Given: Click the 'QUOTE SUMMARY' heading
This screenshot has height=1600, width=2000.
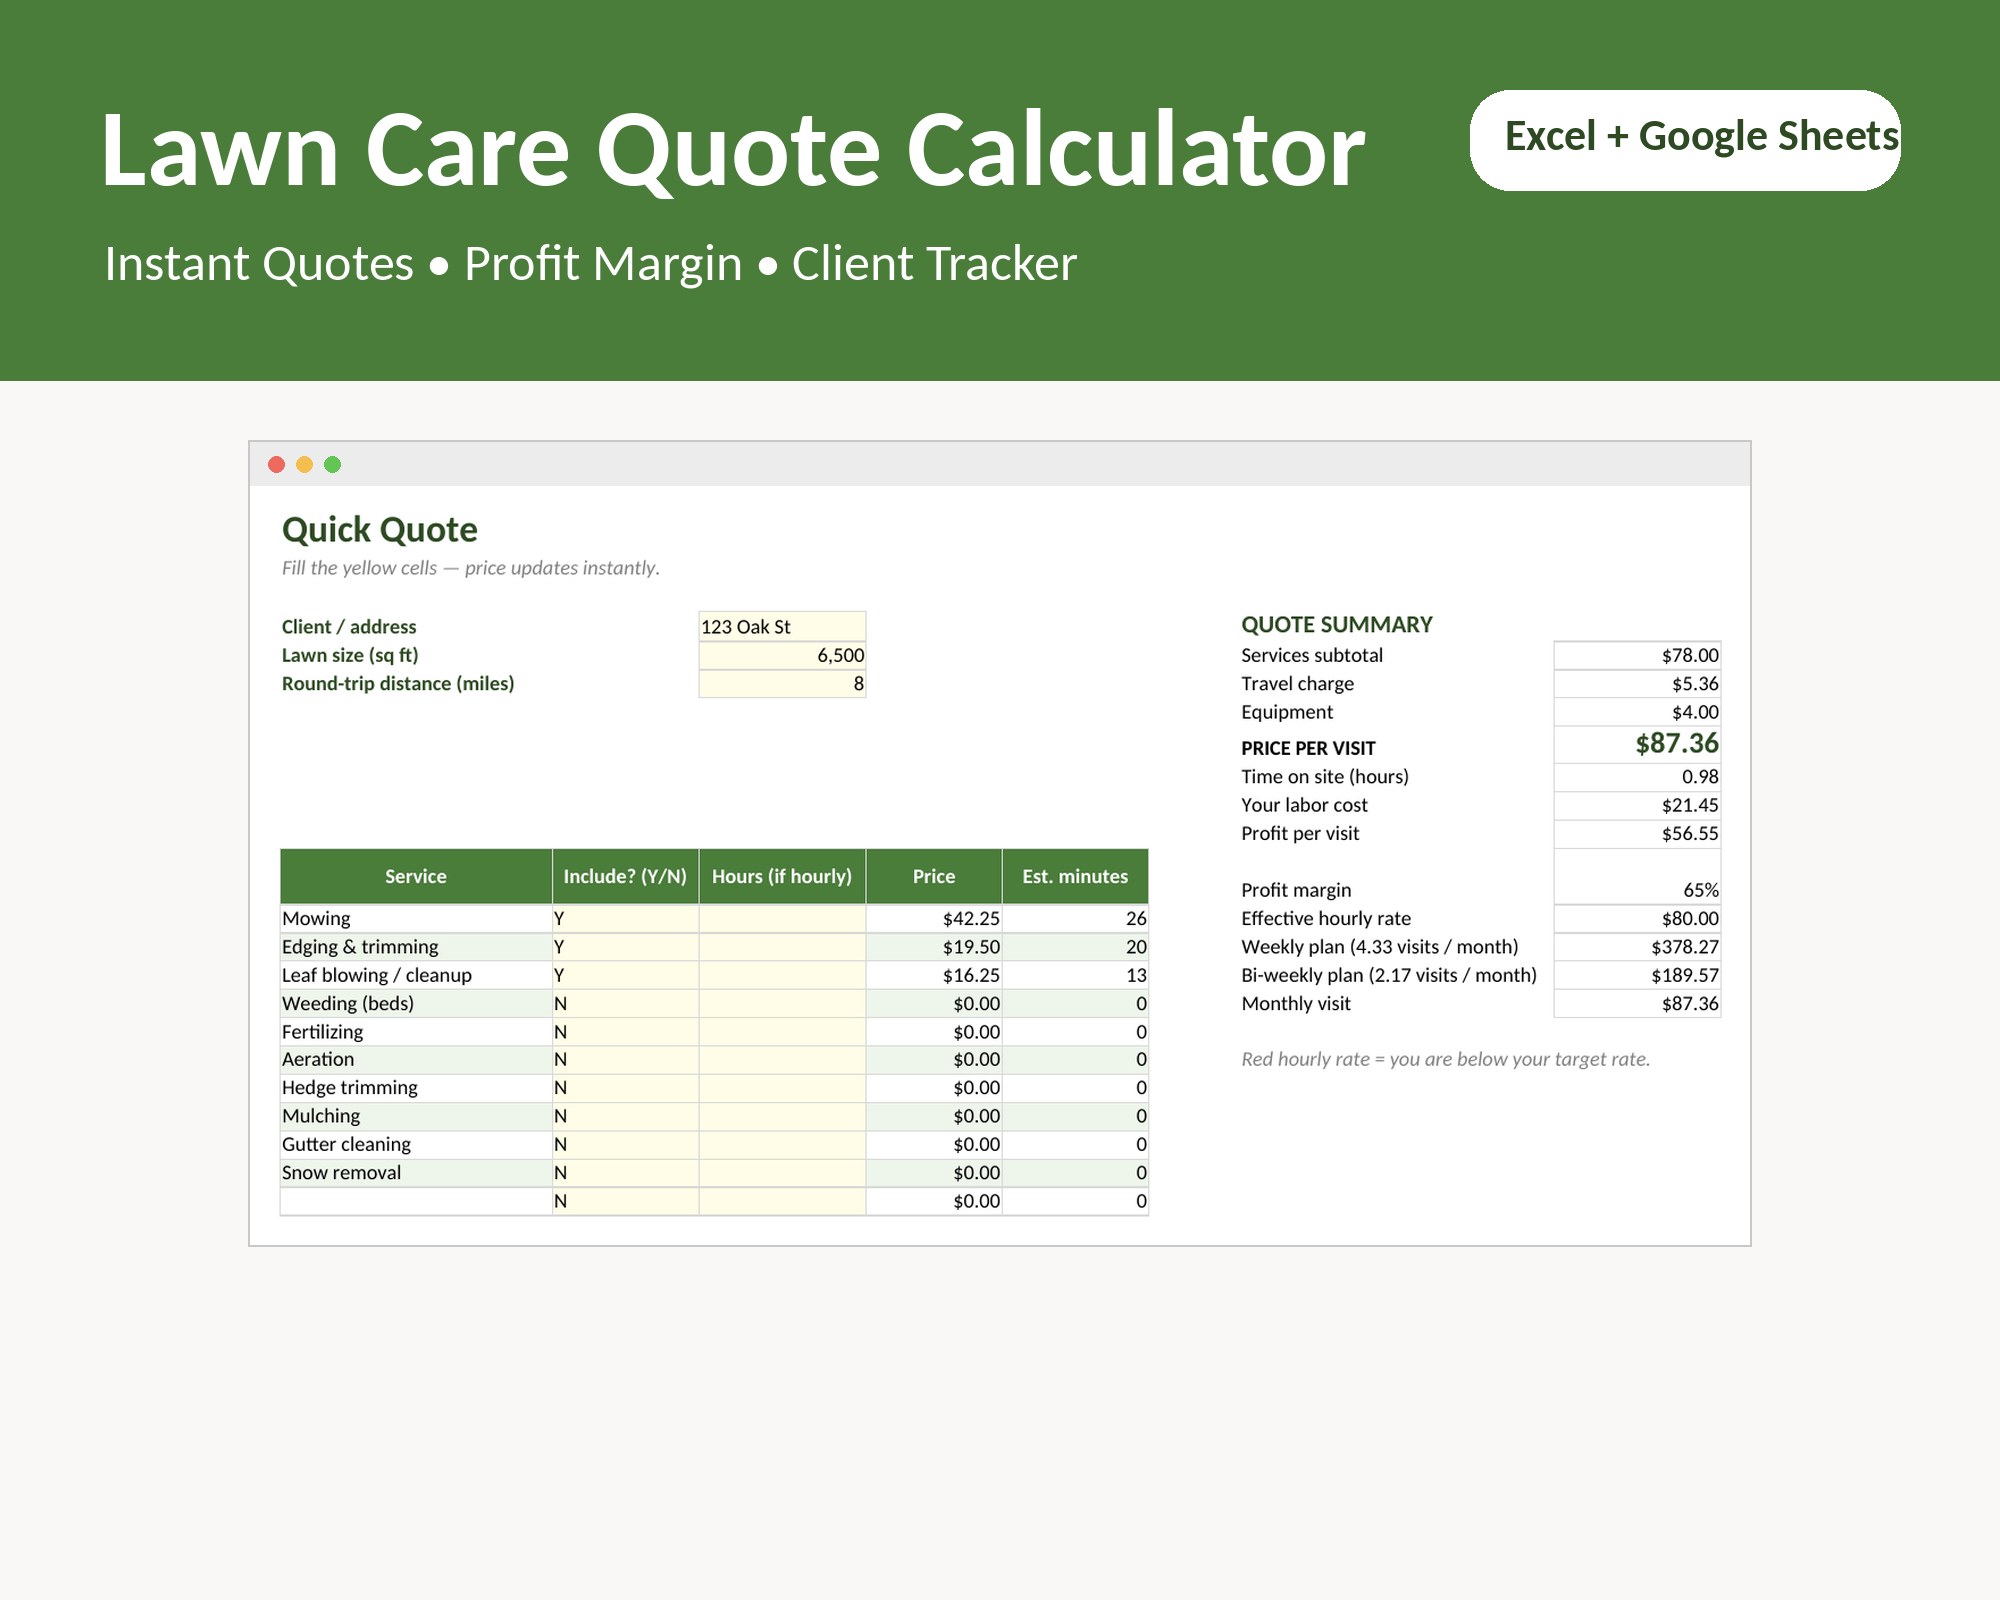Looking at the screenshot, I should [1337, 625].
